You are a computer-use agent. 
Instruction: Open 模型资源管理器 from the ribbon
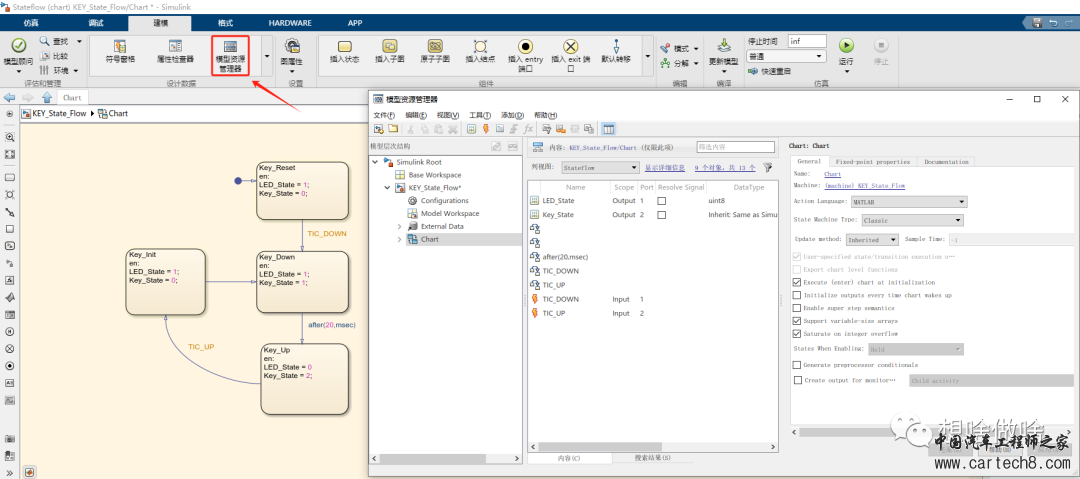tap(230, 56)
